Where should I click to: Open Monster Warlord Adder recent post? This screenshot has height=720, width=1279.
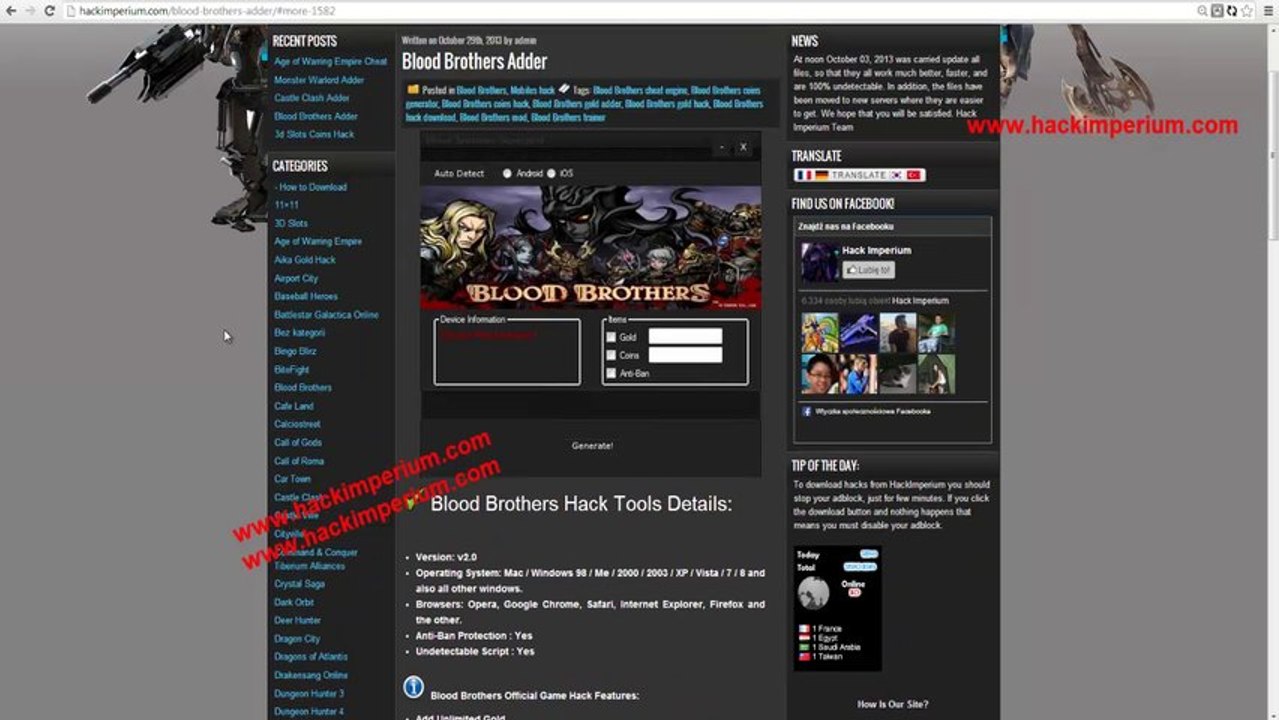(x=319, y=80)
